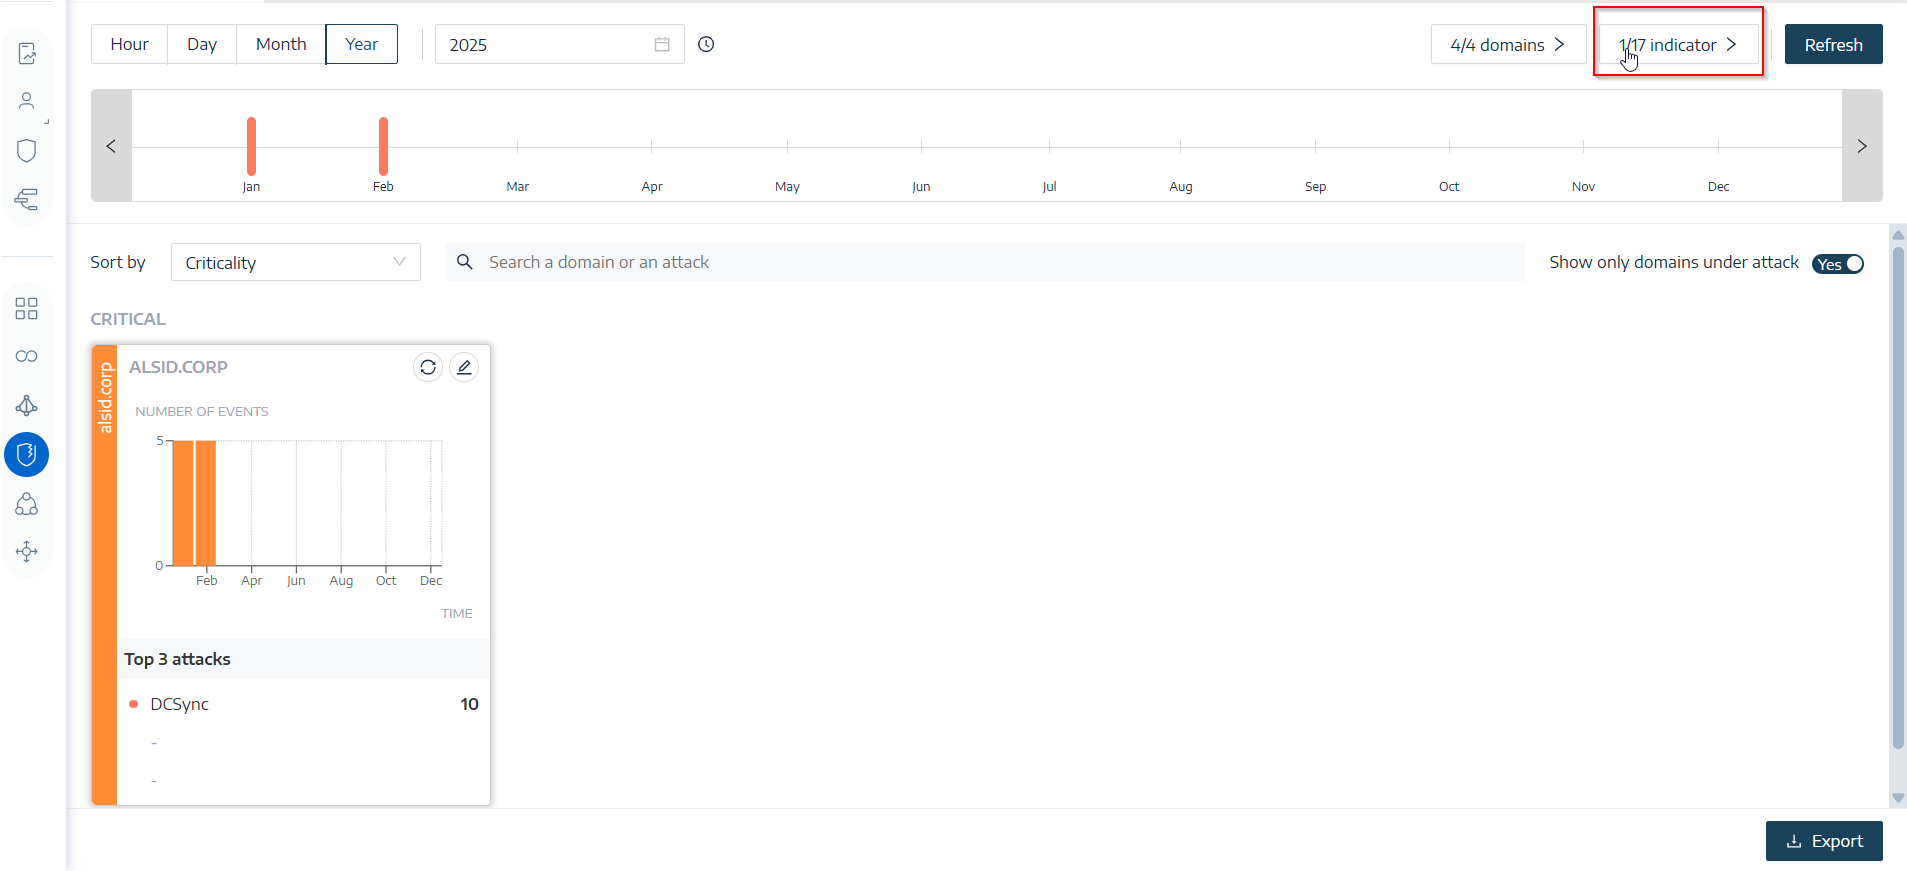1907x871 pixels.
Task: Click the clock icon next to date field
Action: (706, 44)
